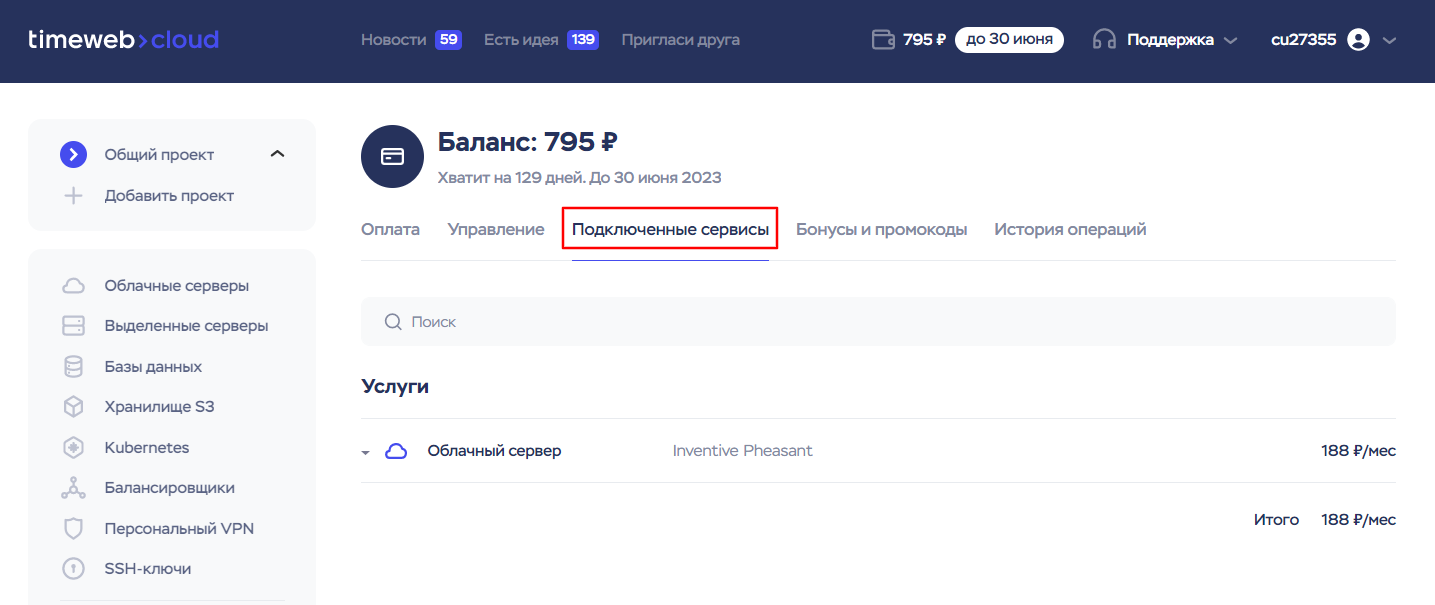Collapse the Общий проект section chevron

click(x=278, y=154)
